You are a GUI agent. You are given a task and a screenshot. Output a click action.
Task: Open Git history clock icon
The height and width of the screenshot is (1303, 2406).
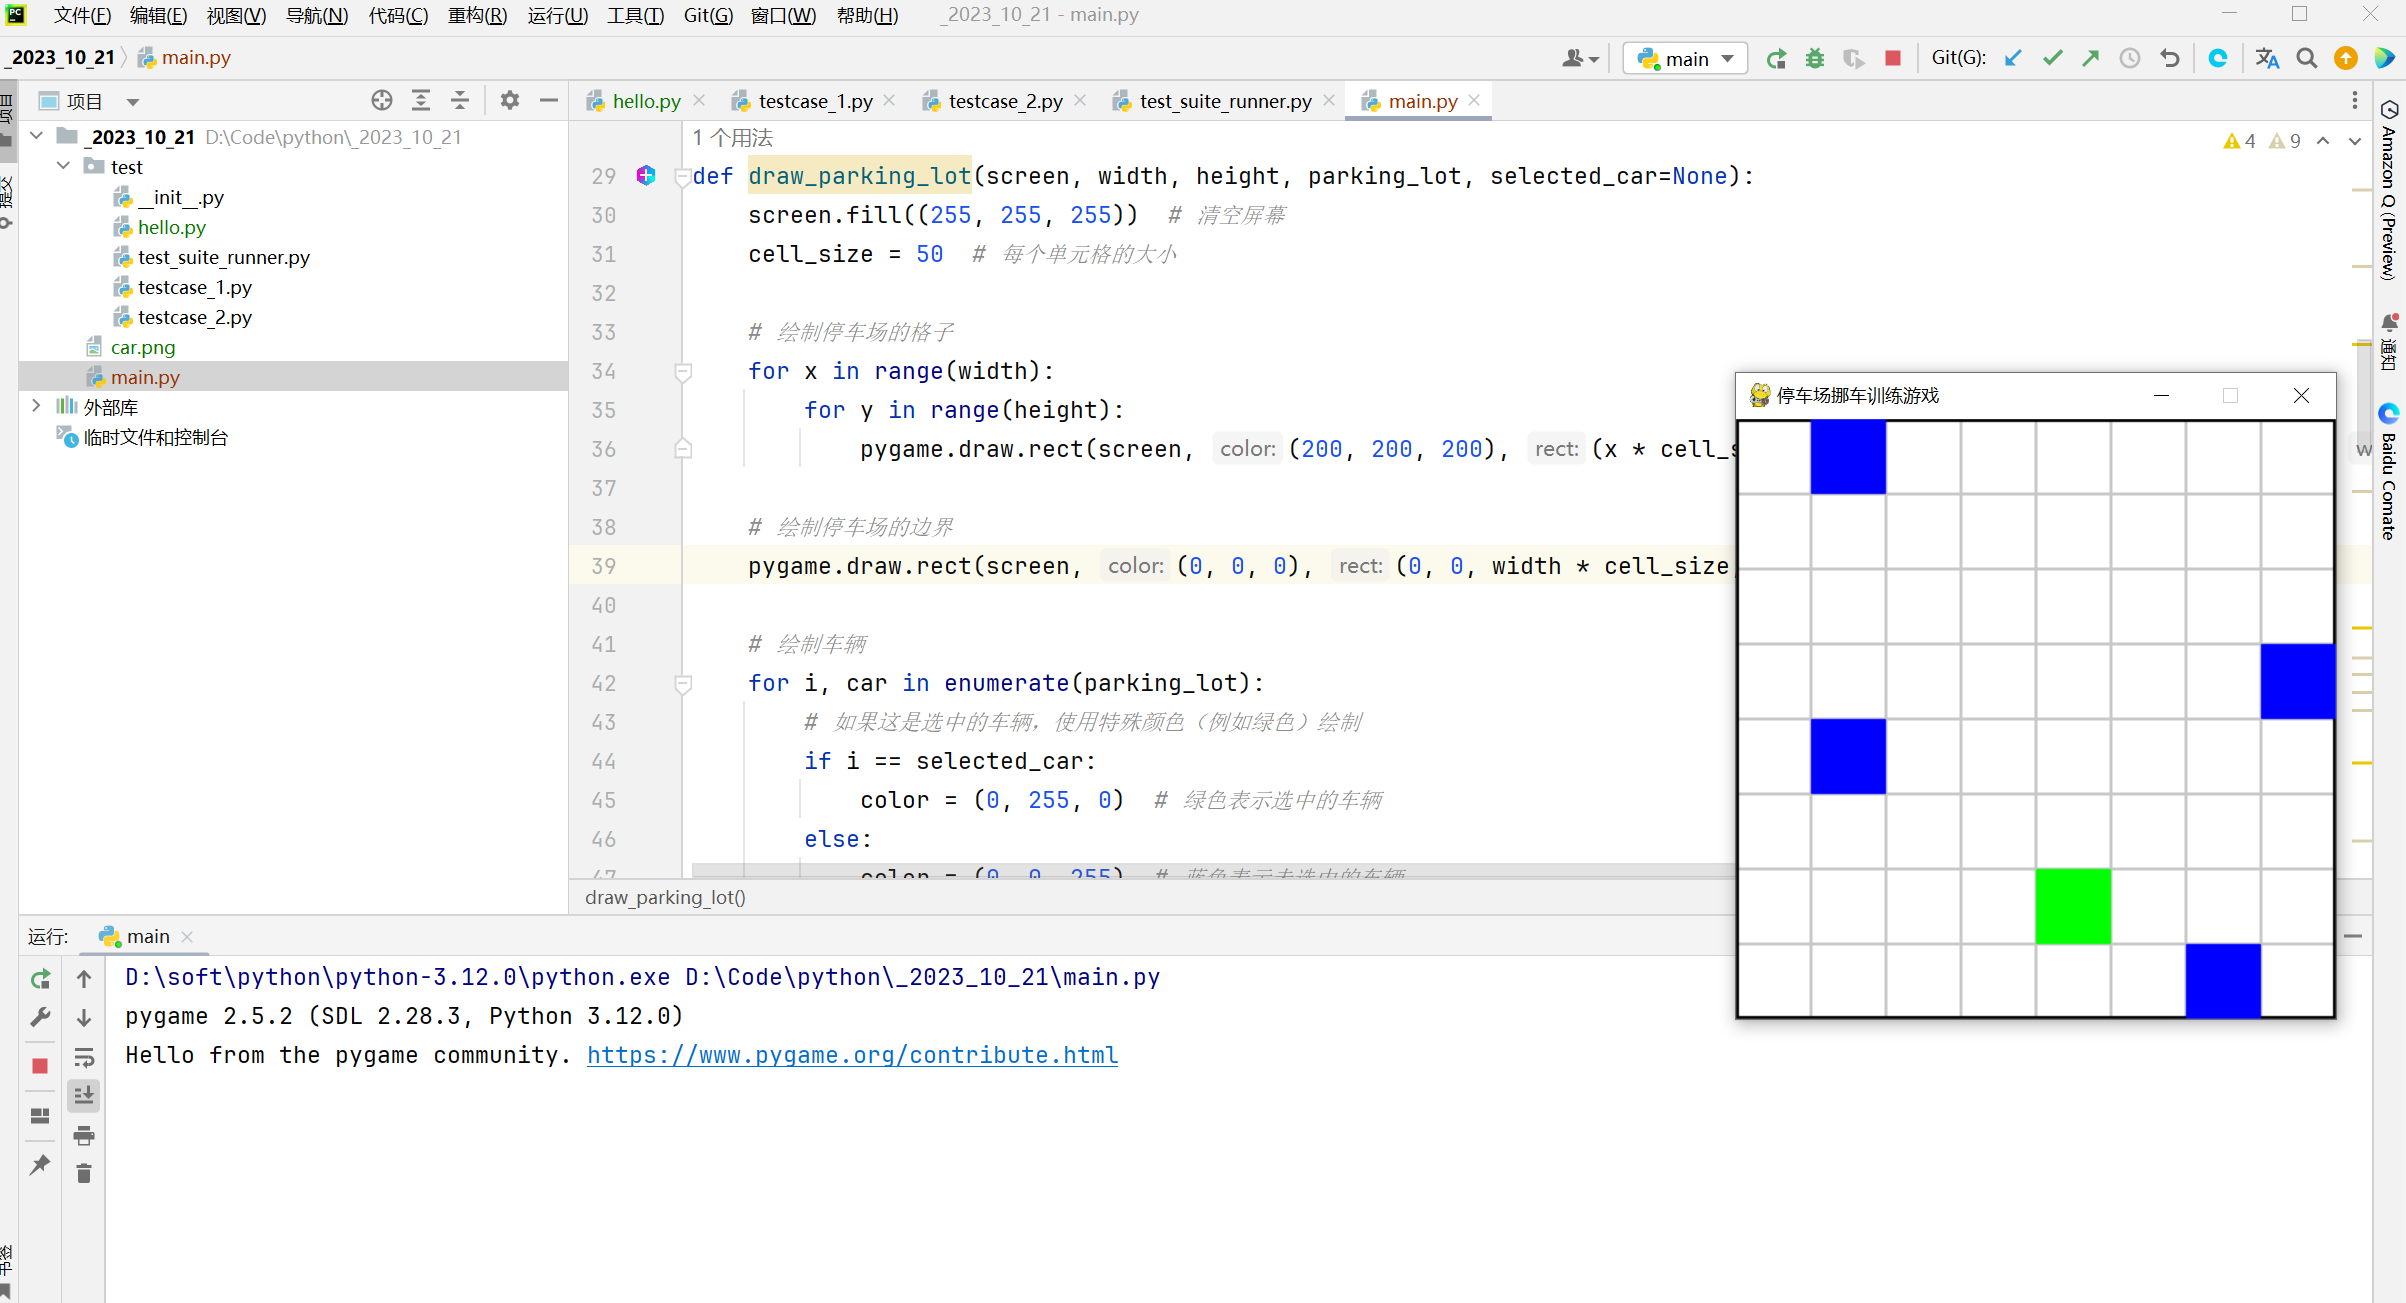click(2130, 59)
